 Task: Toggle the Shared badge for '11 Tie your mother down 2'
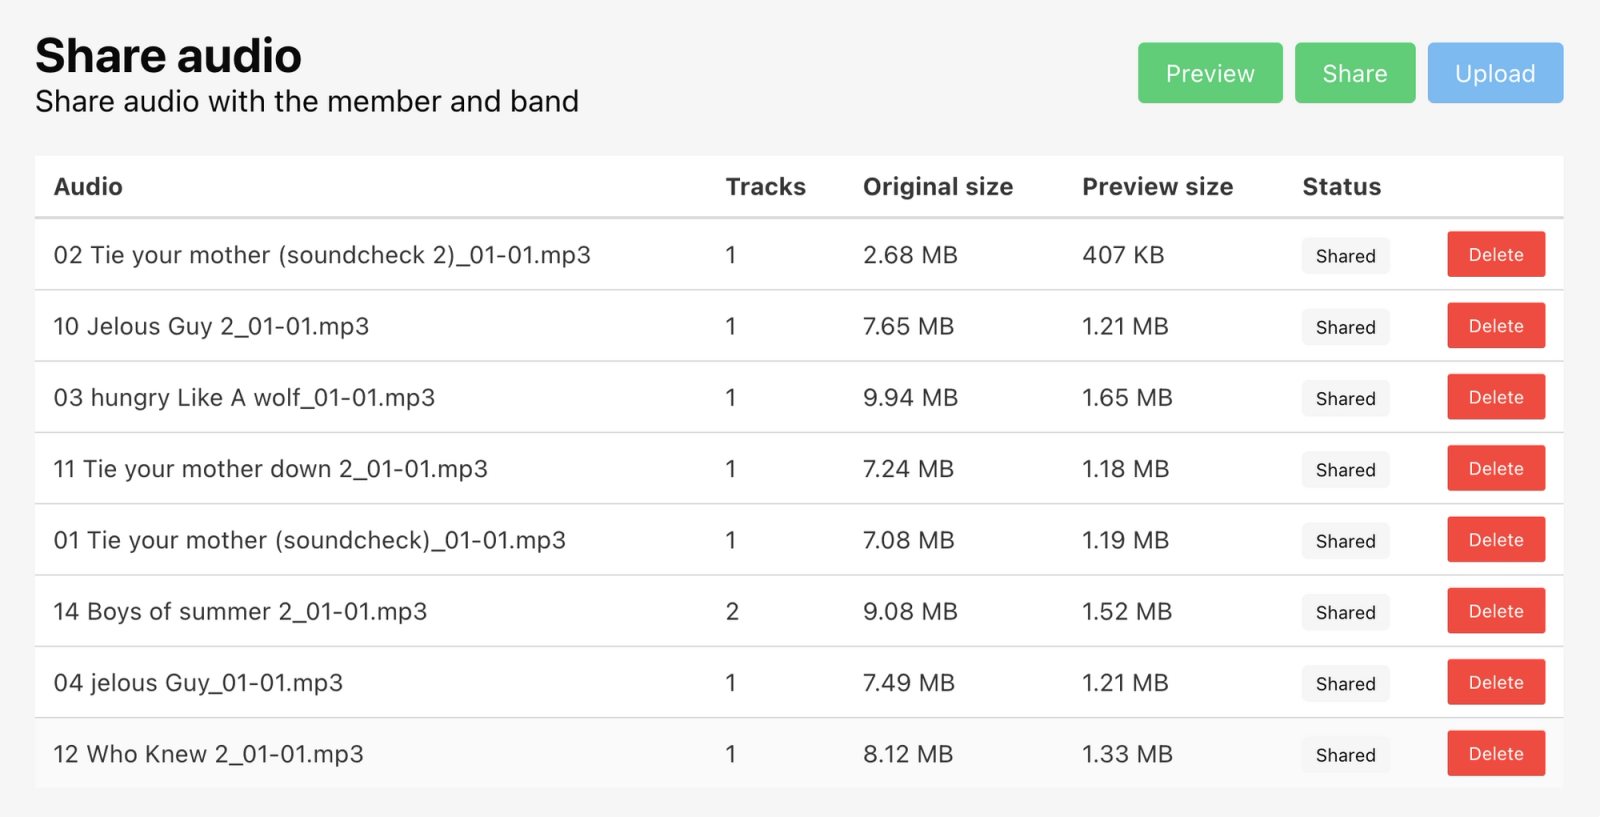pyautogui.click(x=1345, y=469)
